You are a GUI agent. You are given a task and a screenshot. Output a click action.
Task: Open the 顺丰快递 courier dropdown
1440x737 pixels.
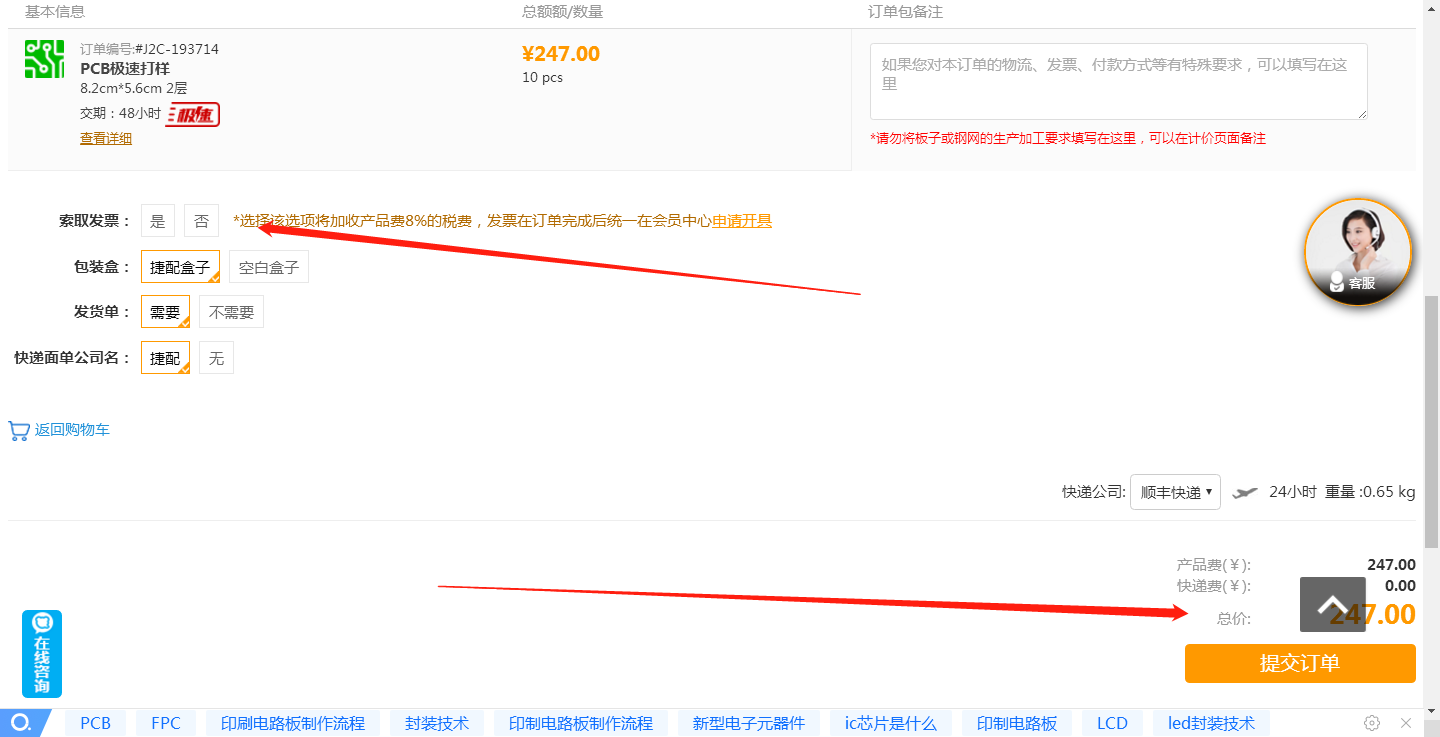click(1175, 492)
